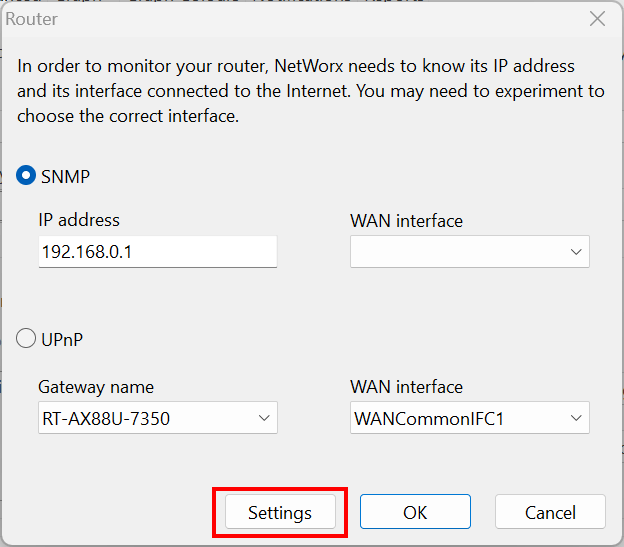Click the WAN interface label under UPnP

coord(406,386)
